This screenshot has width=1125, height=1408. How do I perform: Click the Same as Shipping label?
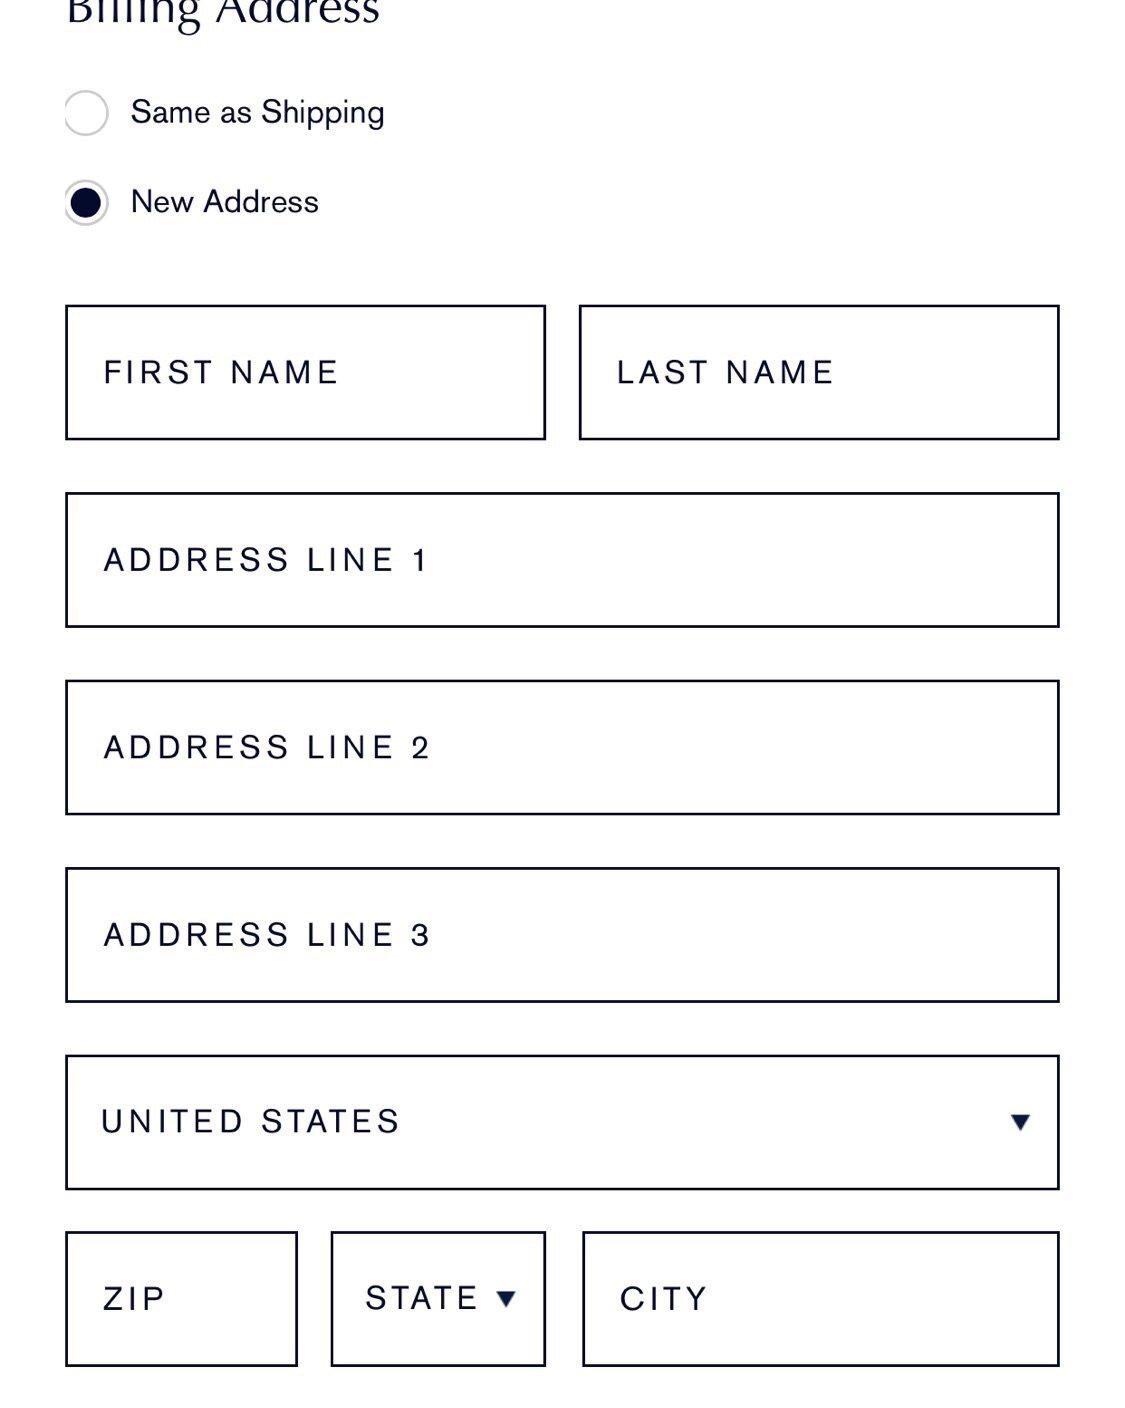(257, 113)
